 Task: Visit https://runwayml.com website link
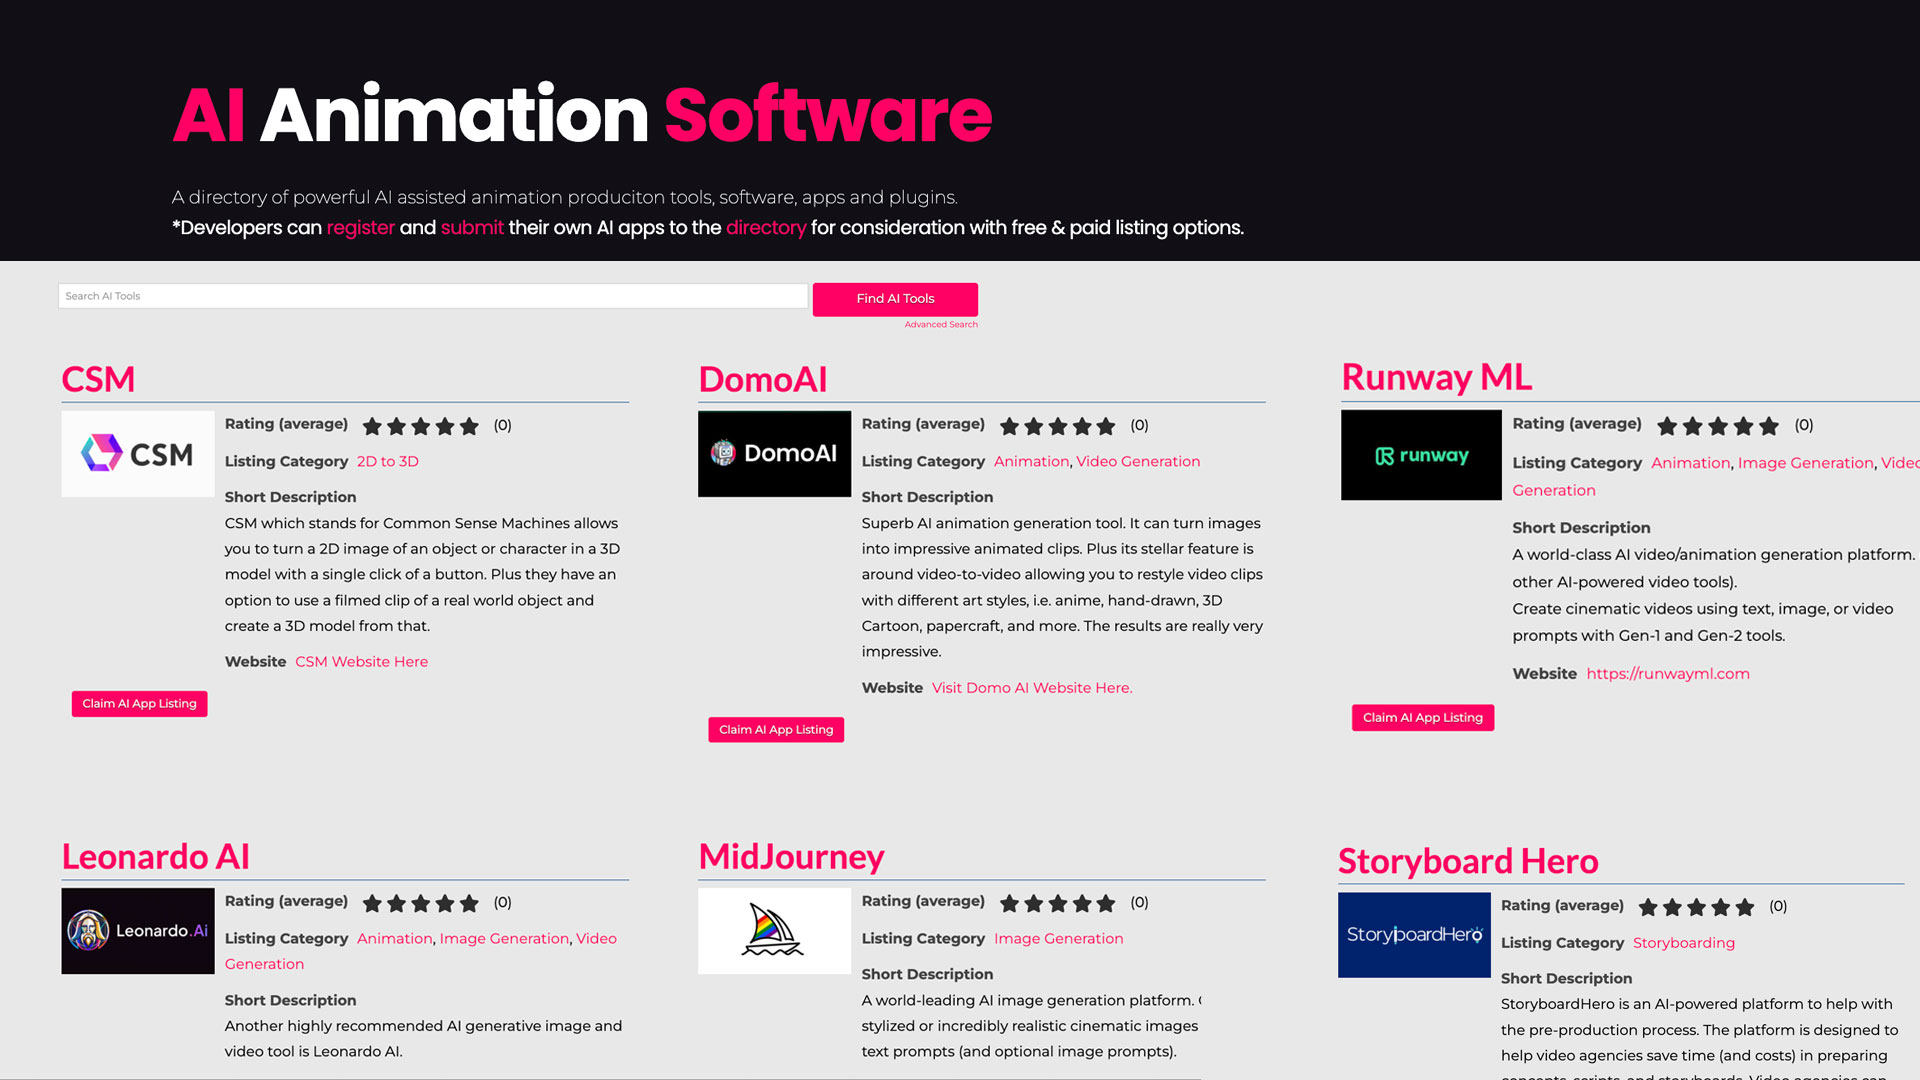pyautogui.click(x=1668, y=673)
